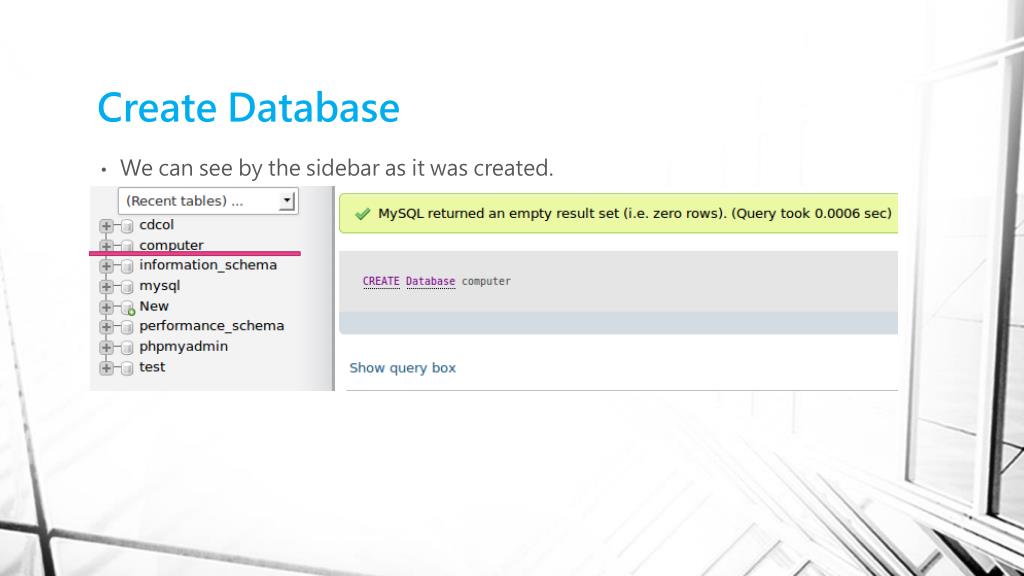Click the information_schema database icon

[x=127, y=266]
